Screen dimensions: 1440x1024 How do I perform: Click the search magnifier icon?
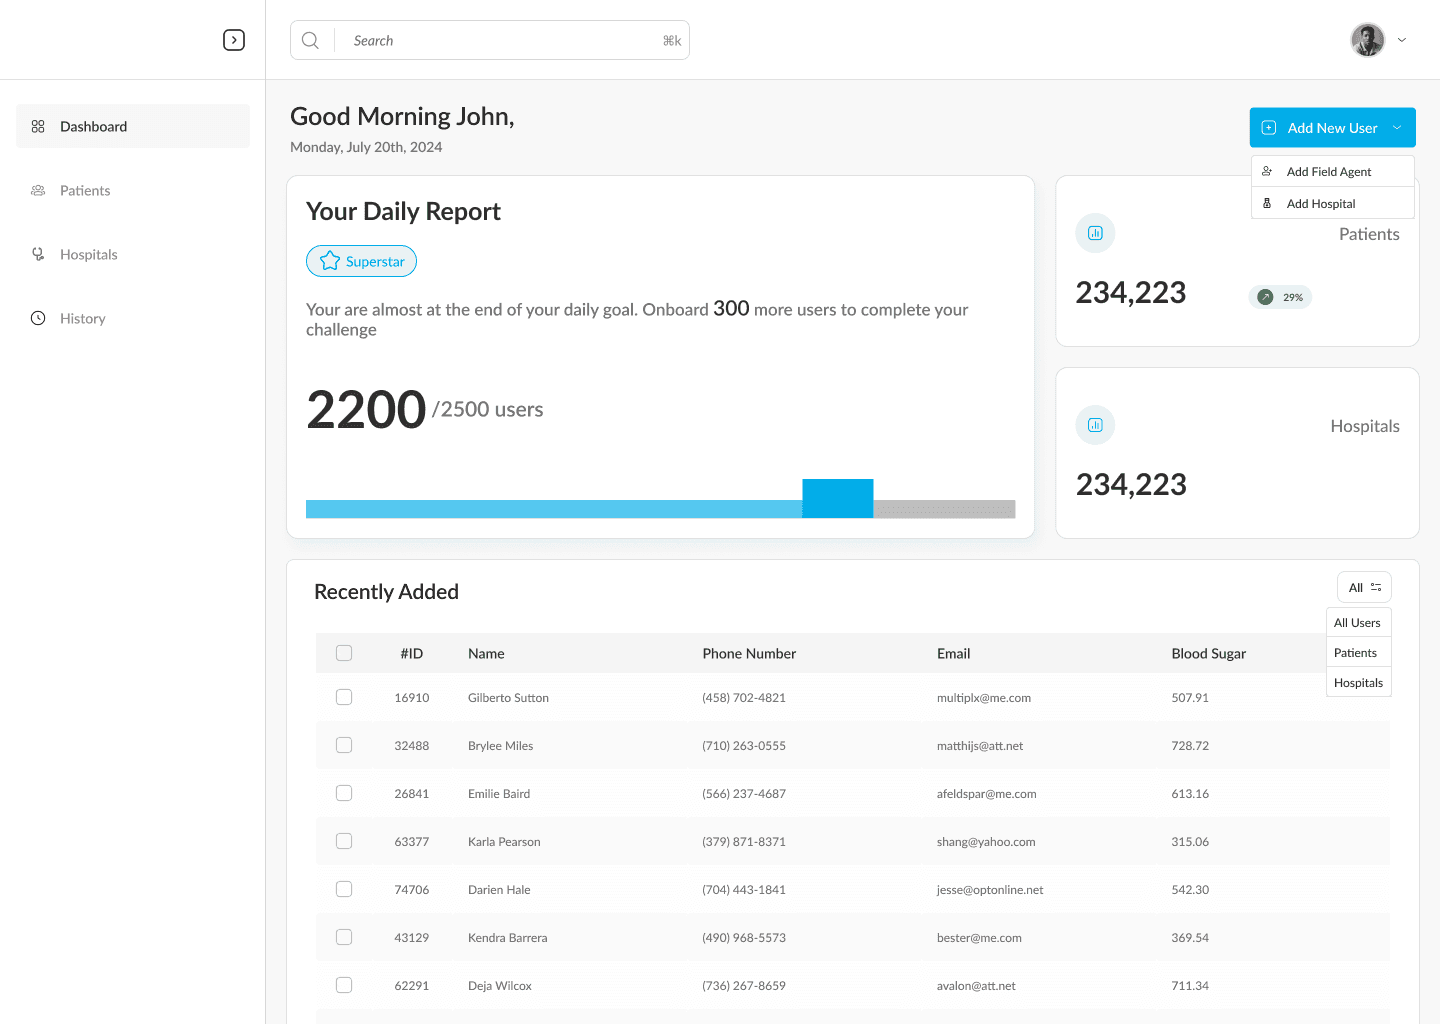310,40
